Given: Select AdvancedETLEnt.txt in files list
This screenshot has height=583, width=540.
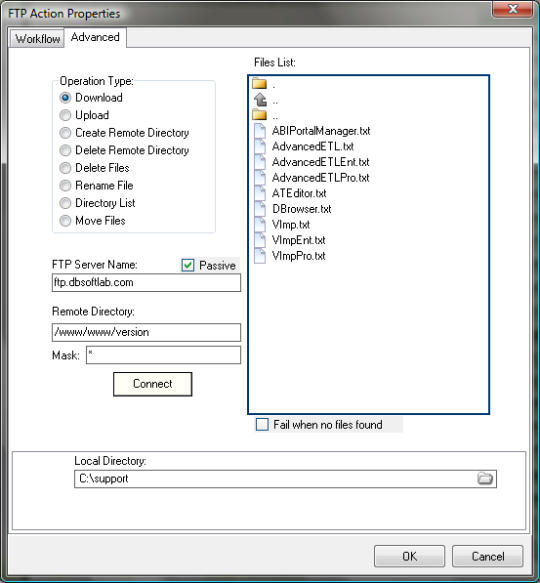Looking at the screenshot, I should (x=321, y=162).
